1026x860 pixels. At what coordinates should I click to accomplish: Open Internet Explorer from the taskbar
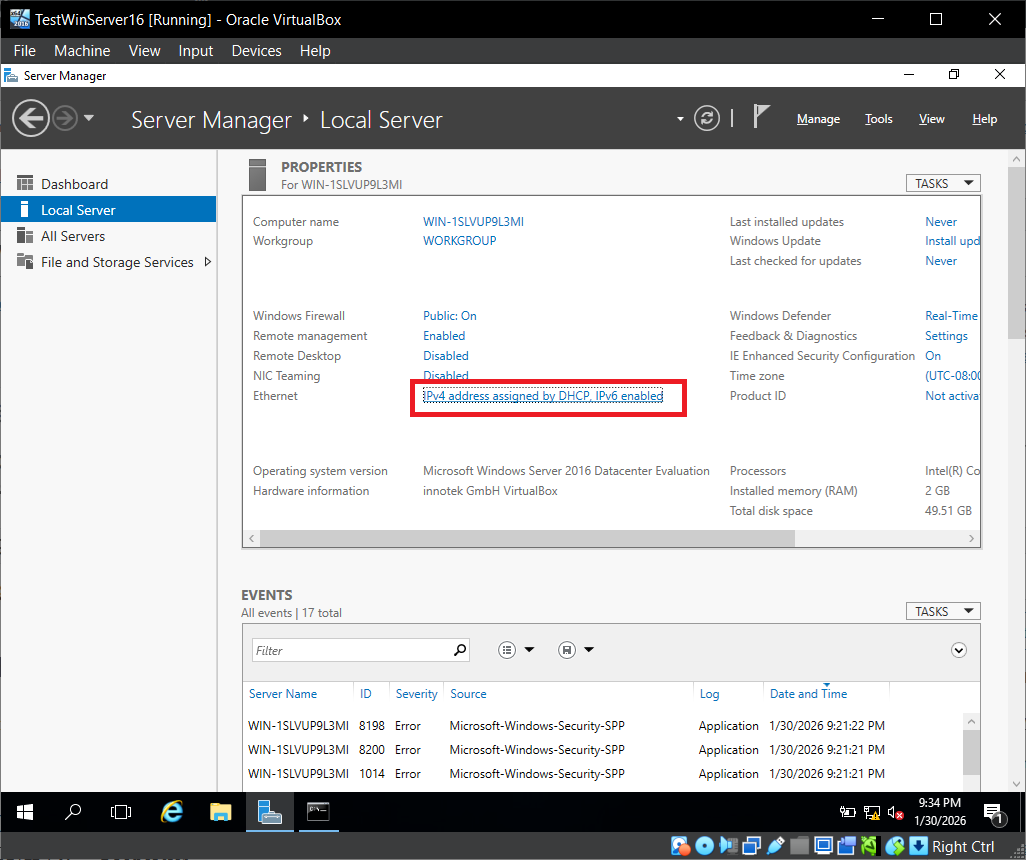click(173, 812)
